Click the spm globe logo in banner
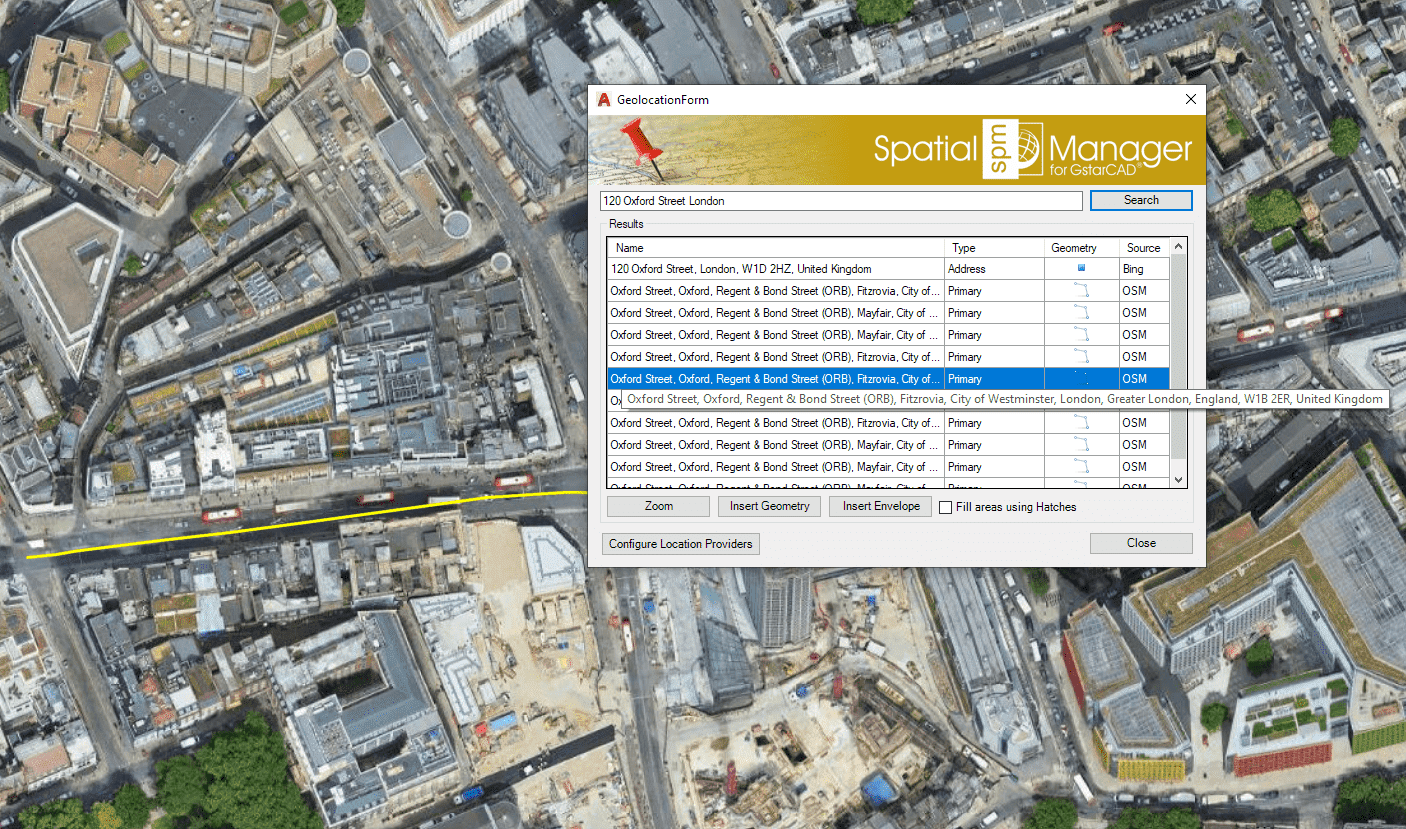The height and width of the screenshot is (829, 1406). tap(1012, 151)
